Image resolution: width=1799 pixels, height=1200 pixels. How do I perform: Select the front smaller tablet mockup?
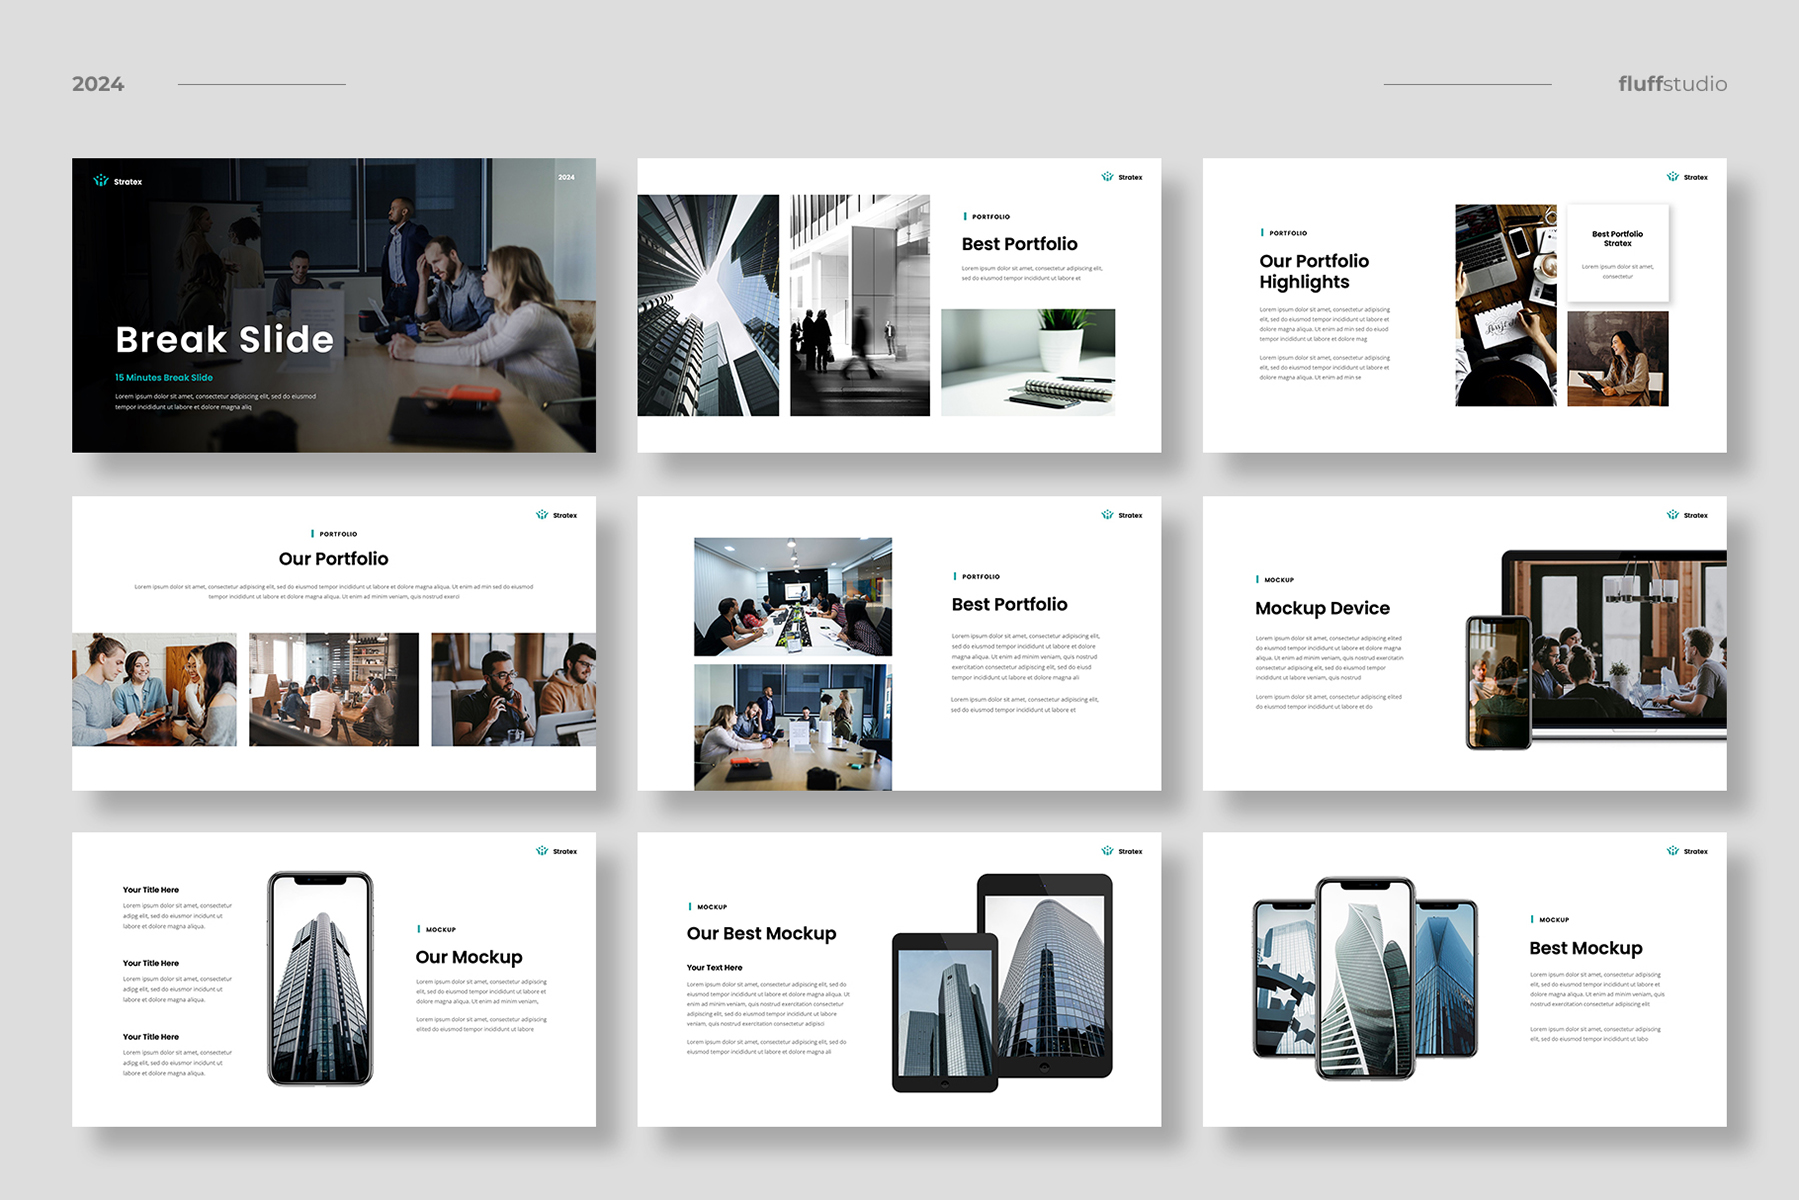tap(944, 1012)
